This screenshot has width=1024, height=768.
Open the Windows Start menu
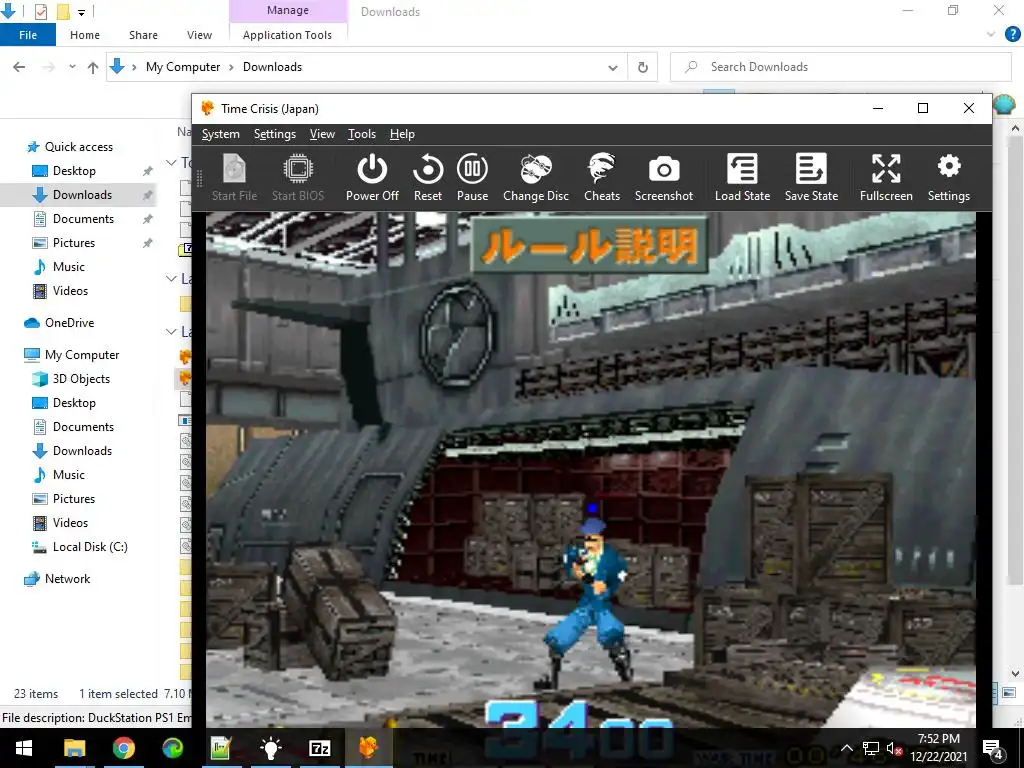pyautogui.click(x=24, y=748)
